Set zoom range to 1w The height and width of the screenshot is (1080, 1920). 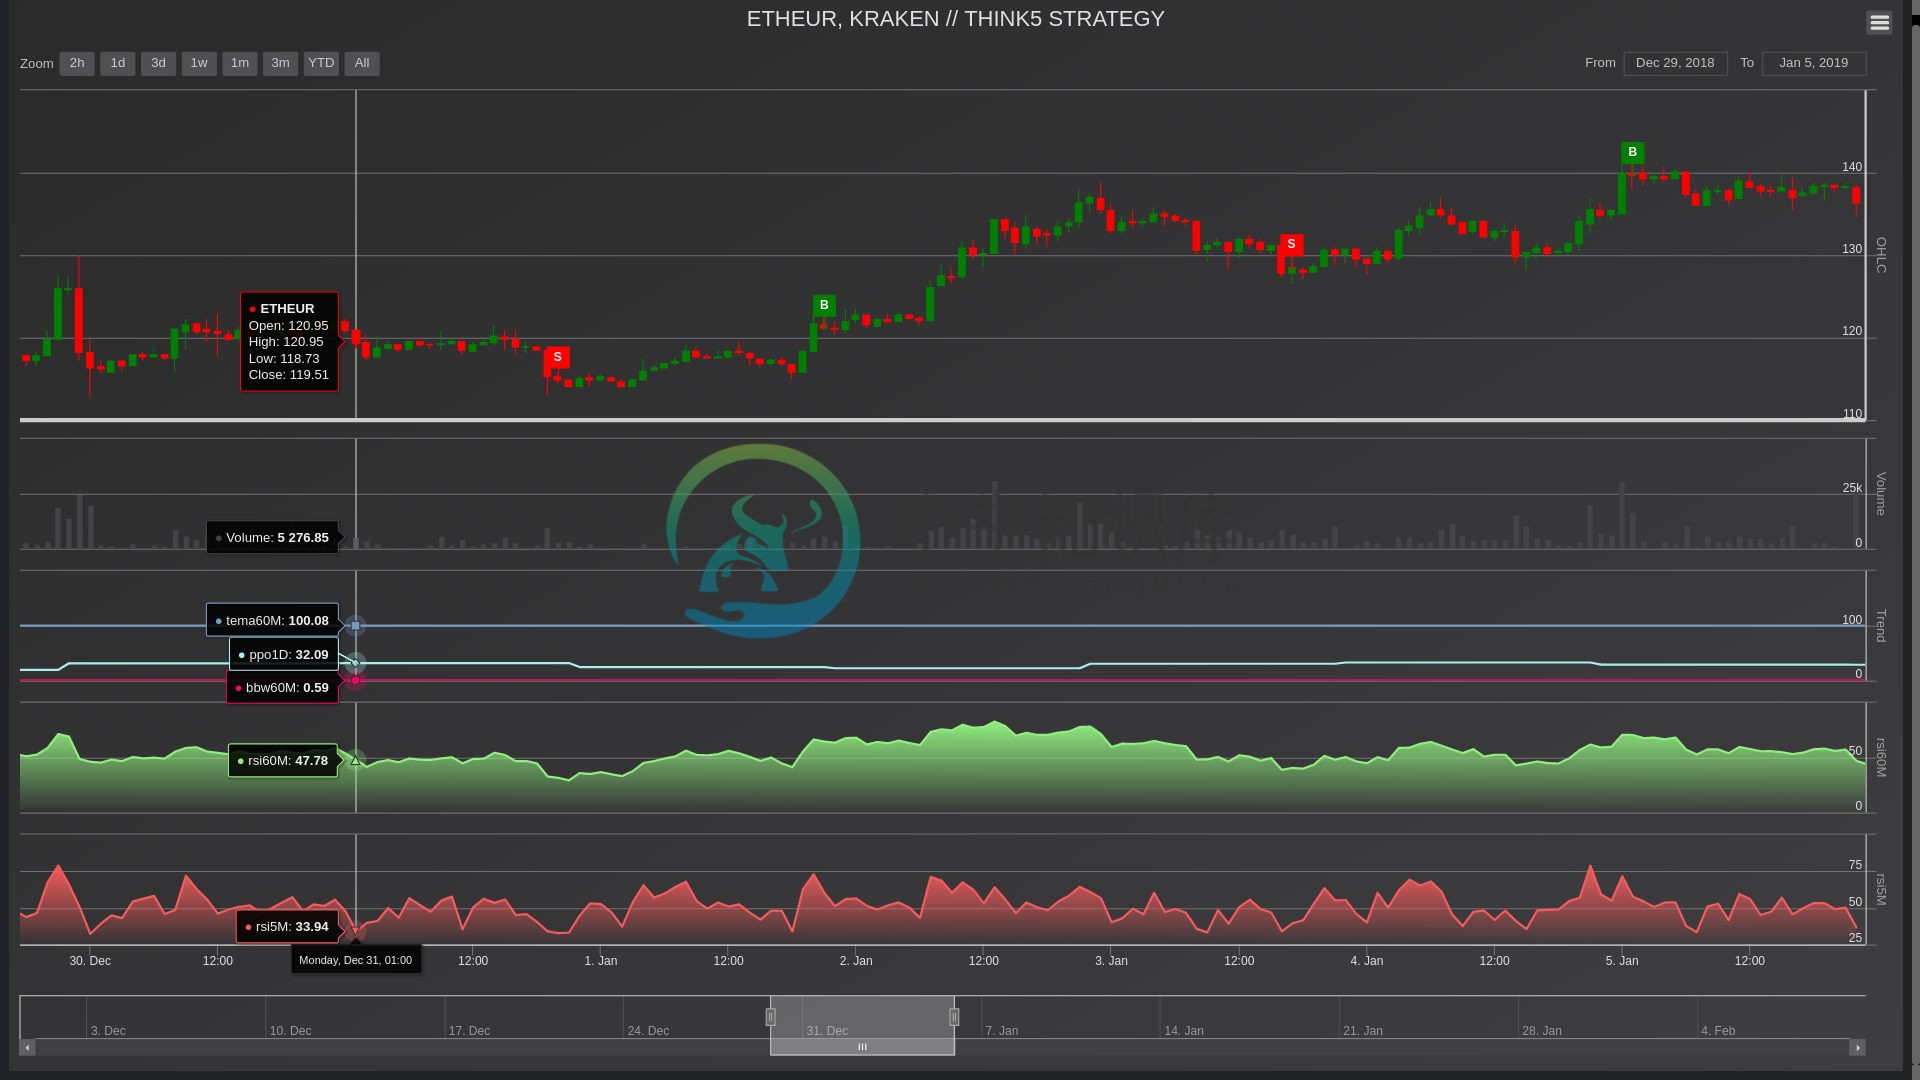199,63
